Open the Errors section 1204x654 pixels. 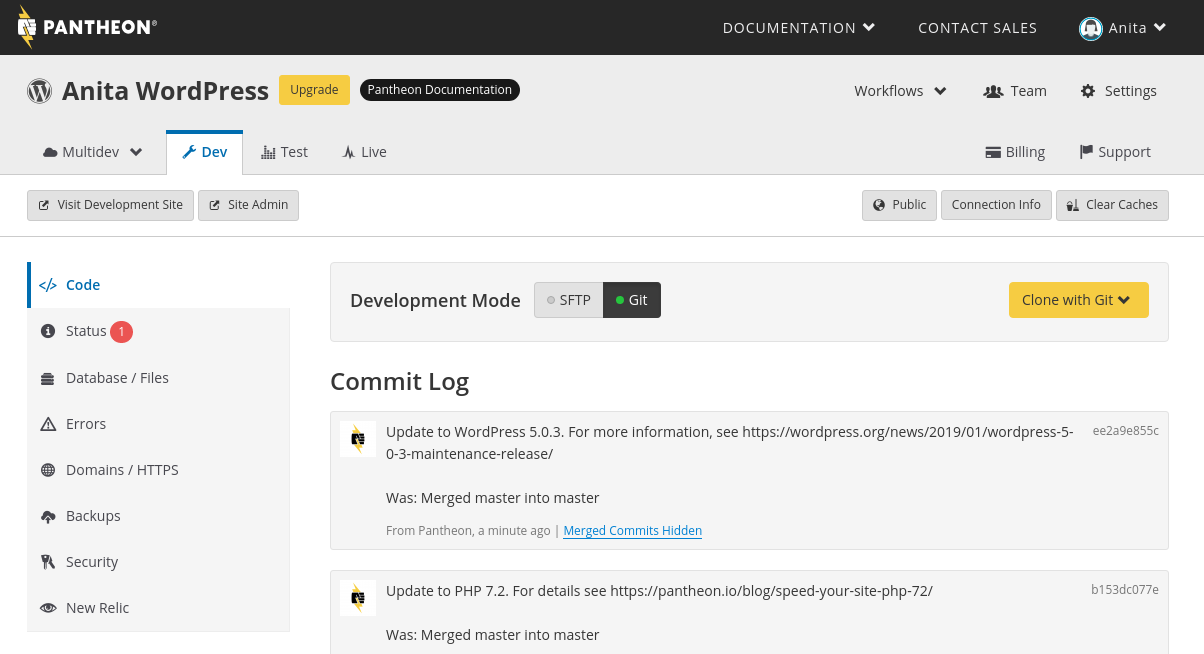click(x=158, y=424)
